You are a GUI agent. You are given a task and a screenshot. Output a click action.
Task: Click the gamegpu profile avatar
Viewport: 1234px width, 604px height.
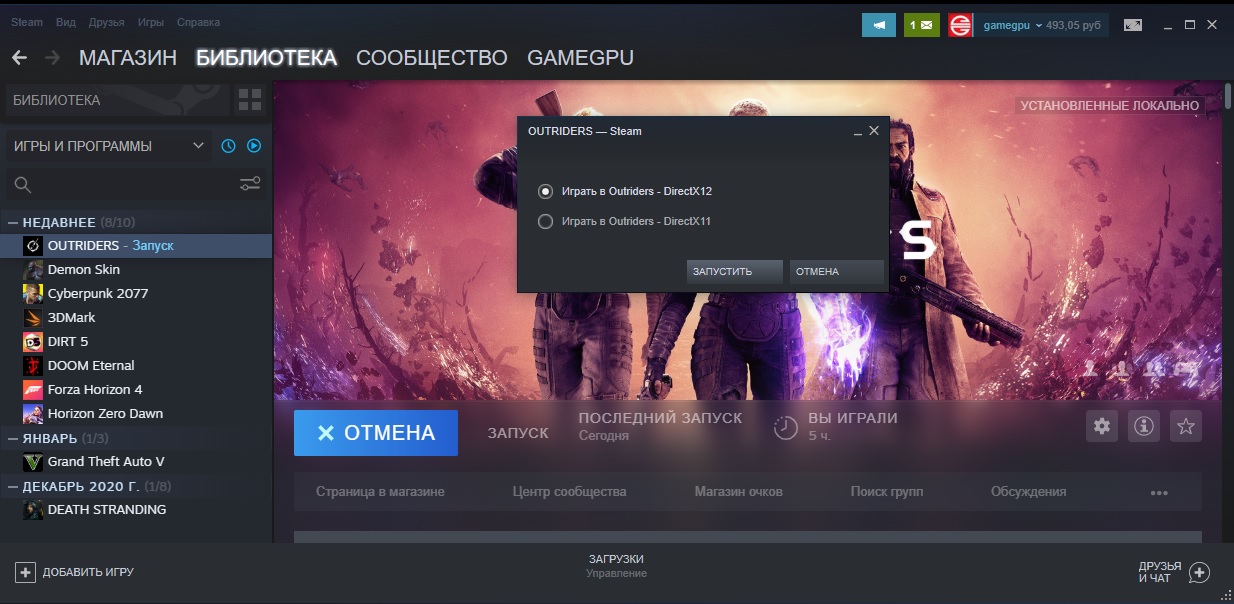coord(961,24)
